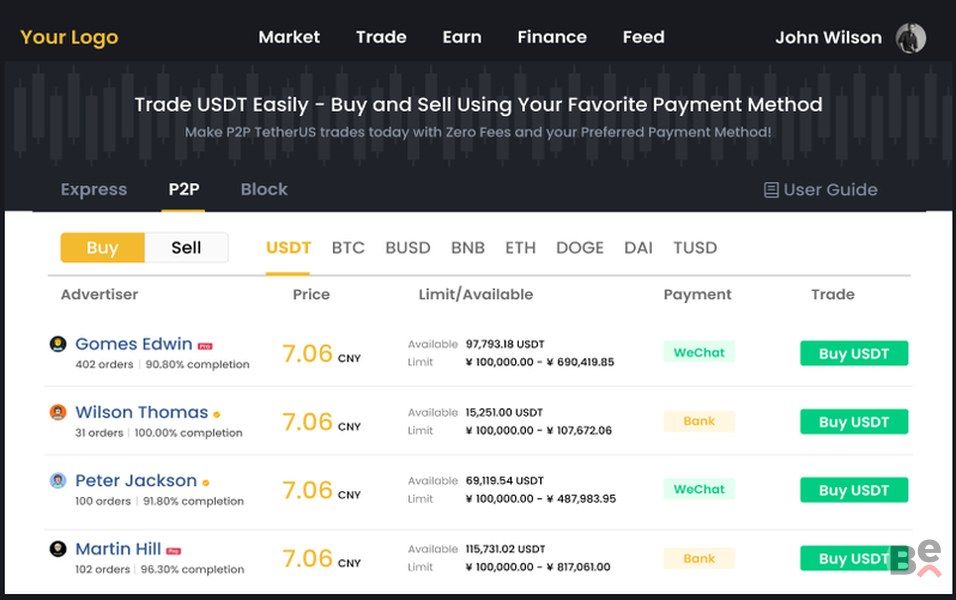Open Wilson Thomas advertiser profile link
956x600 pixels.
pyautogui.click(x=141, y=412)
